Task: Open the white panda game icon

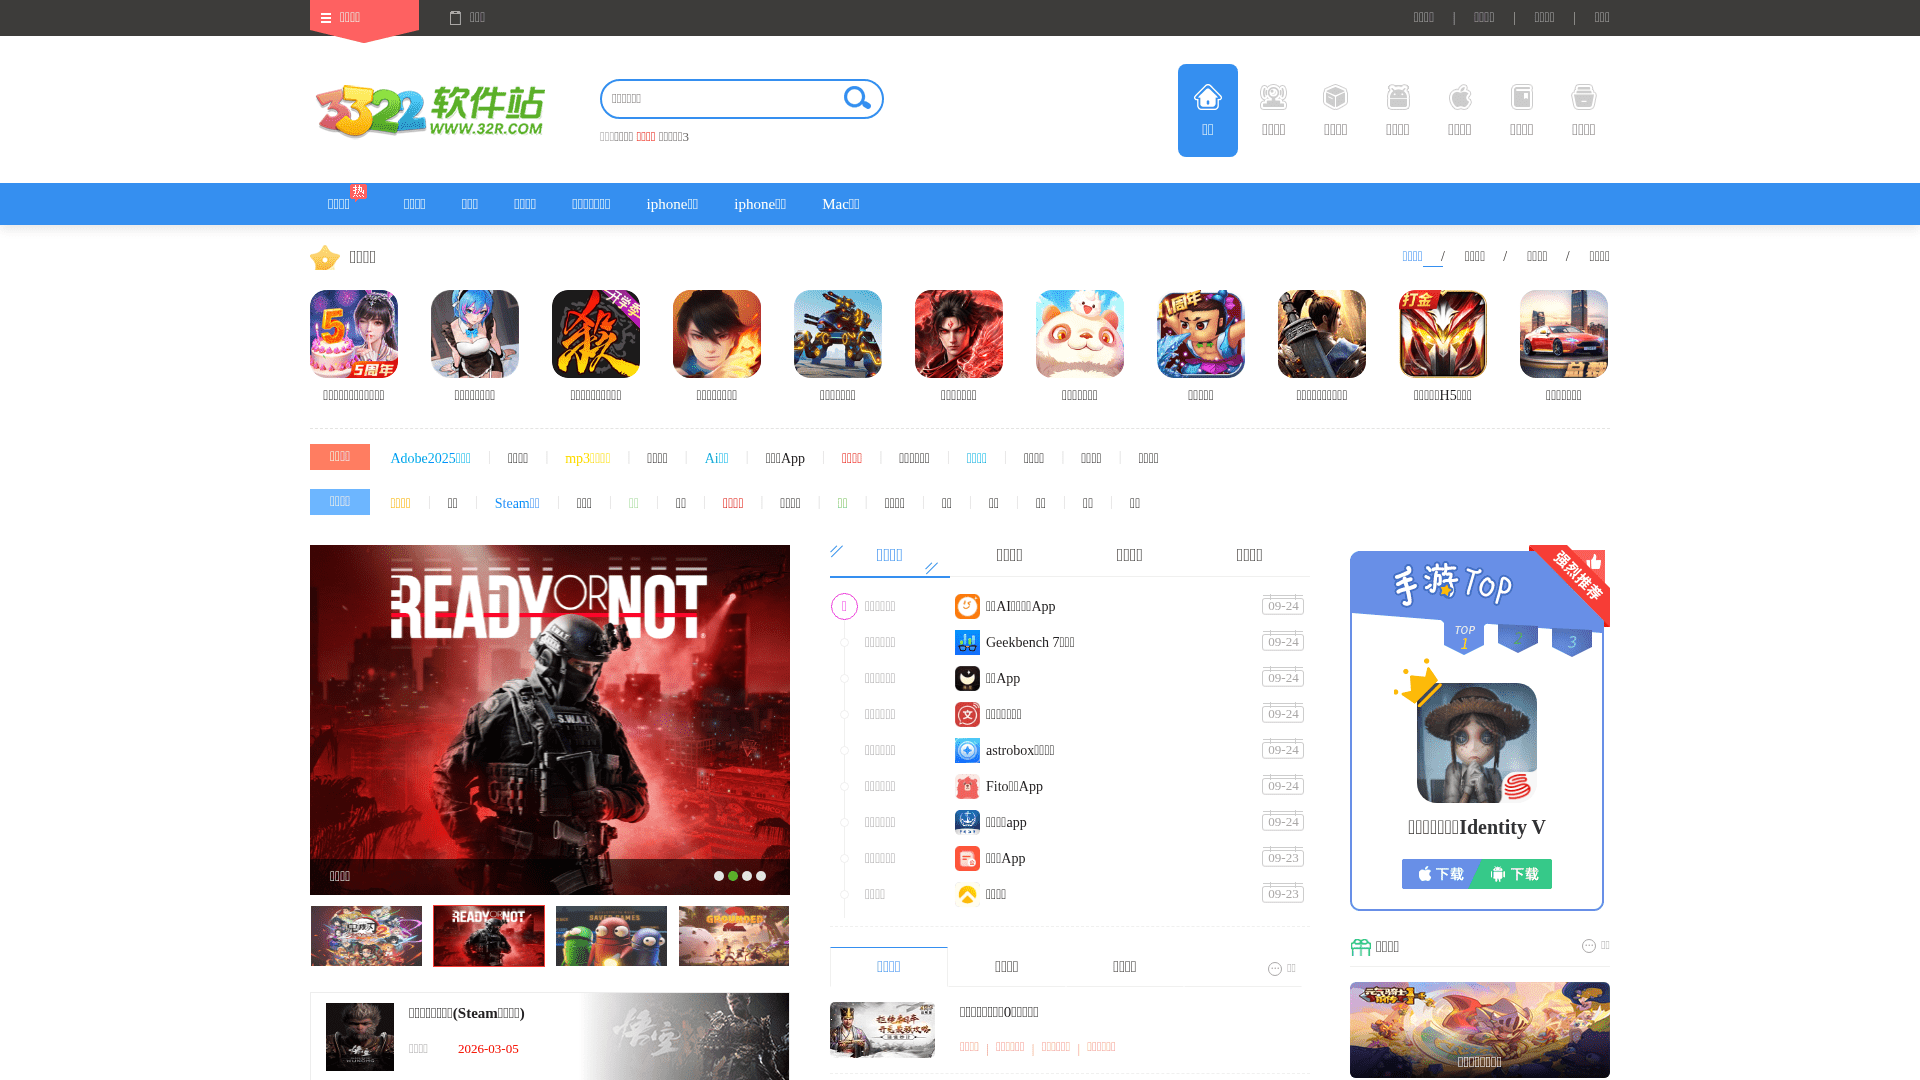Action: [1080, 334]
